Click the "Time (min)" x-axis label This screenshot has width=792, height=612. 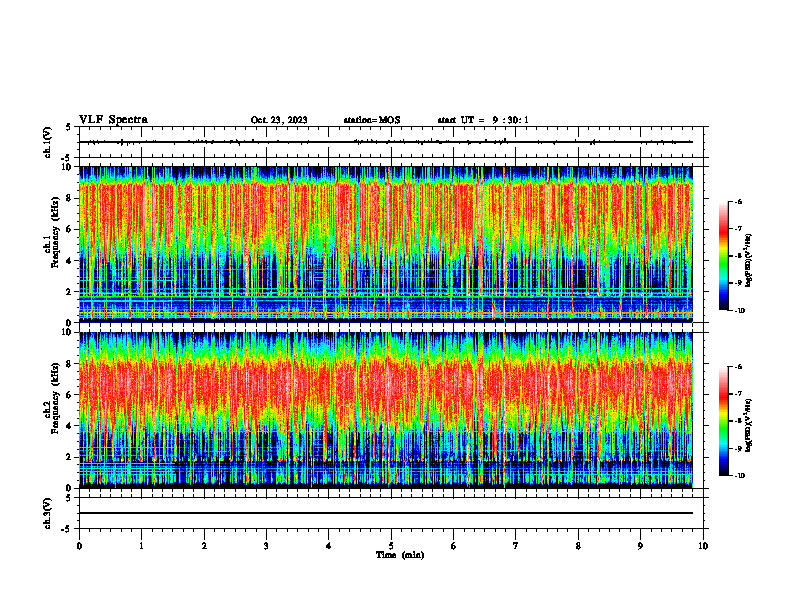(x=400, y=555)
